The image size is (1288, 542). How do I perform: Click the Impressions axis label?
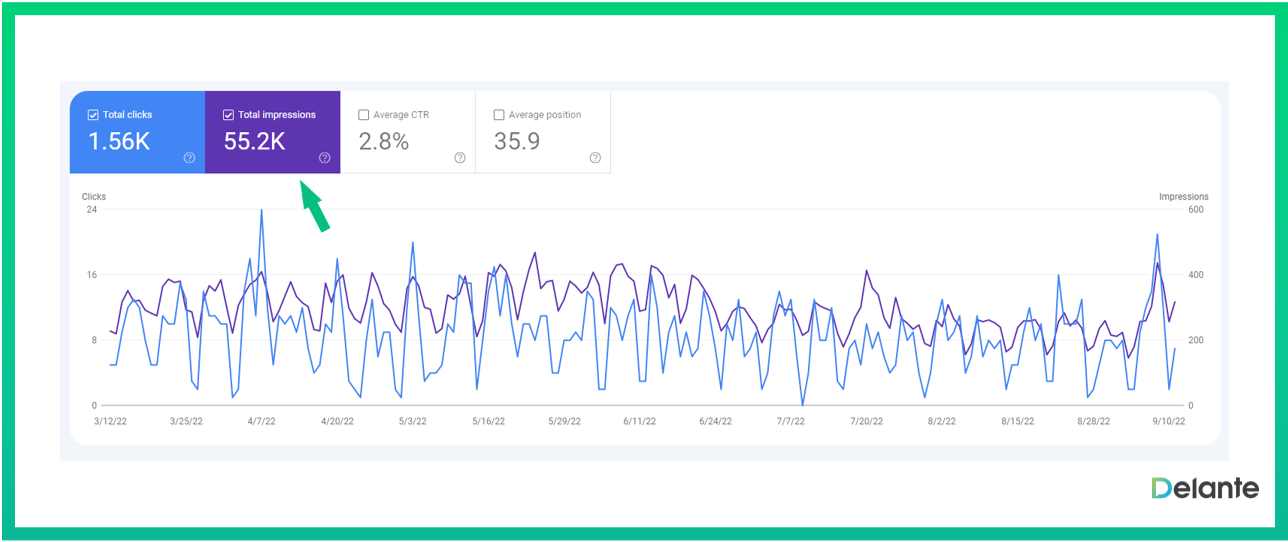[1184, 197]
